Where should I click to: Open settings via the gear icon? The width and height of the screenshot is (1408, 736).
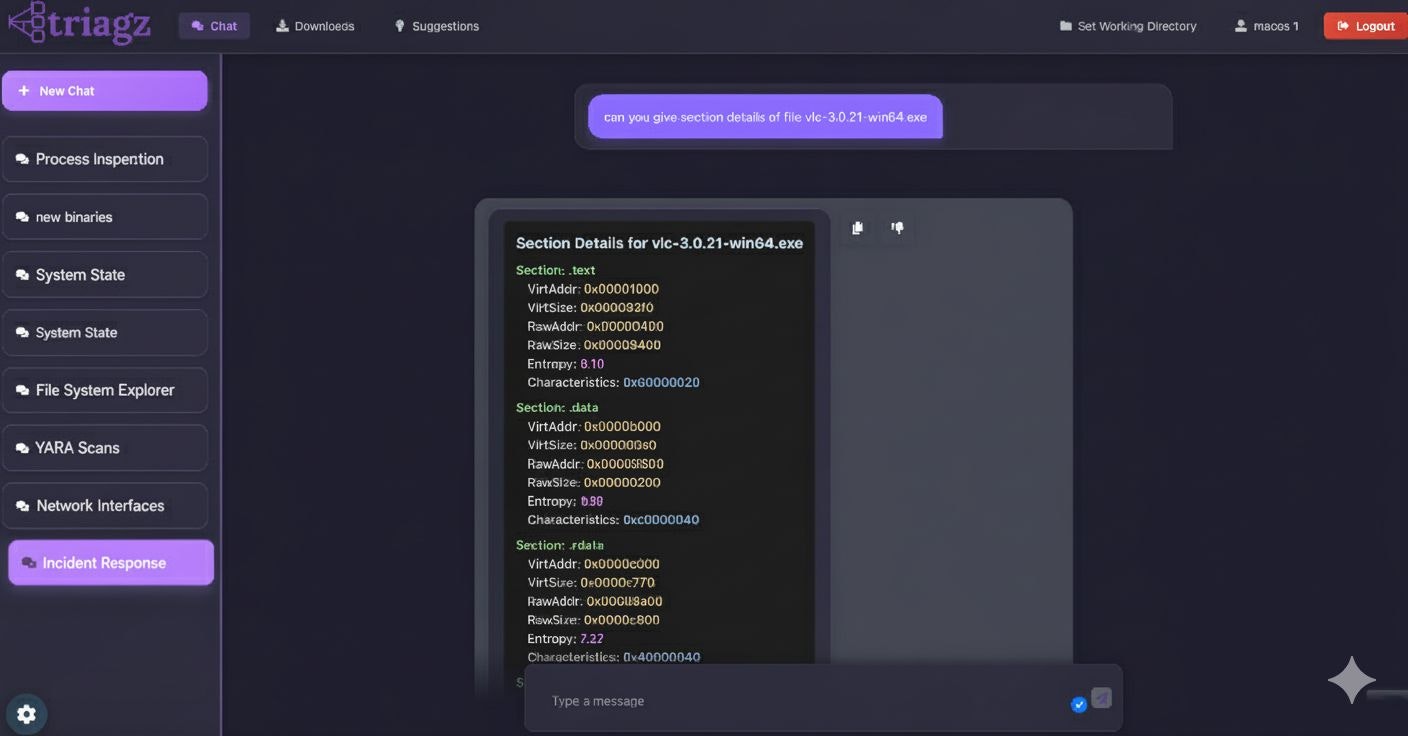point(27,714)
